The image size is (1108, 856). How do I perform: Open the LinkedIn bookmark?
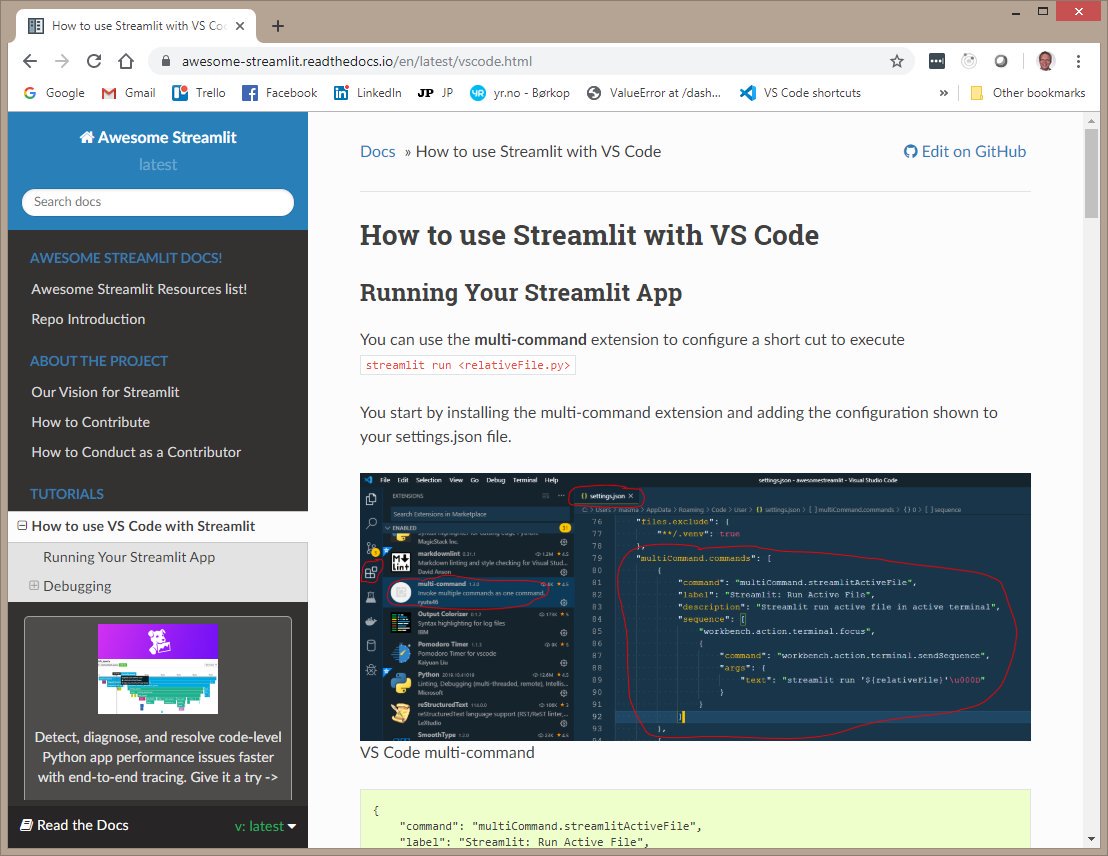coord(367,93)
